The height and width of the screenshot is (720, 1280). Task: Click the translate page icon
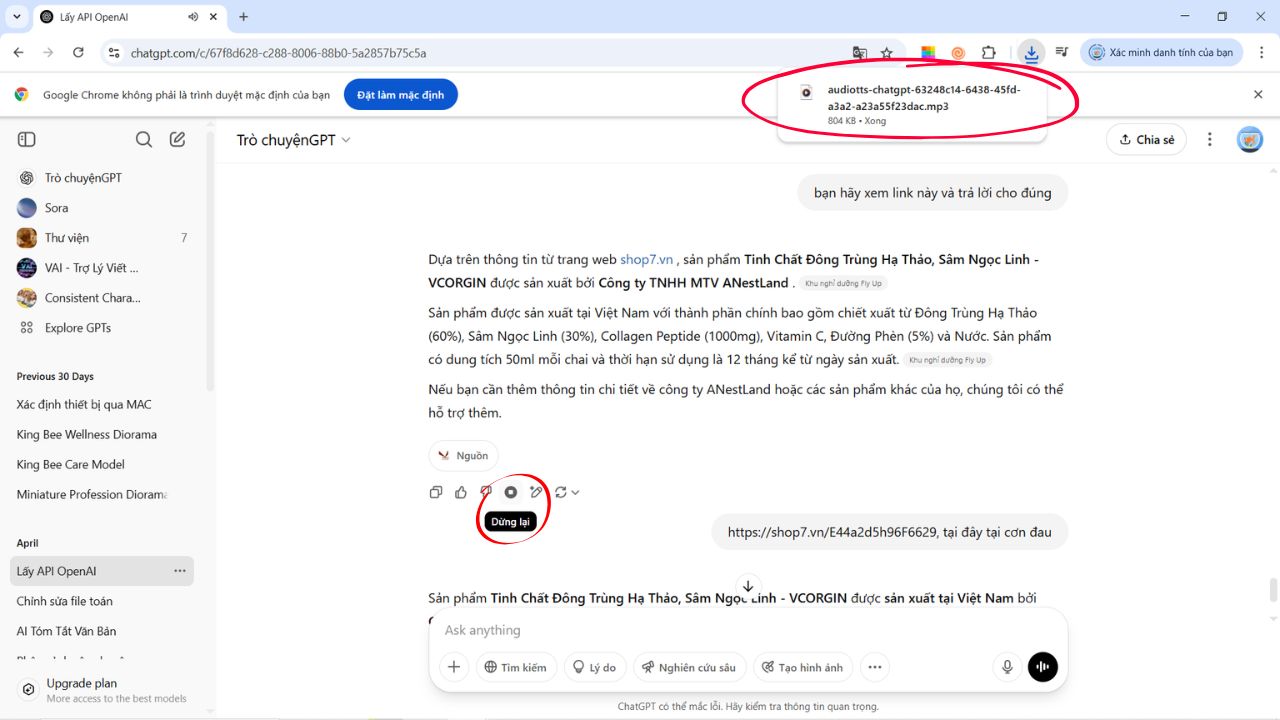tap(859, 53)
